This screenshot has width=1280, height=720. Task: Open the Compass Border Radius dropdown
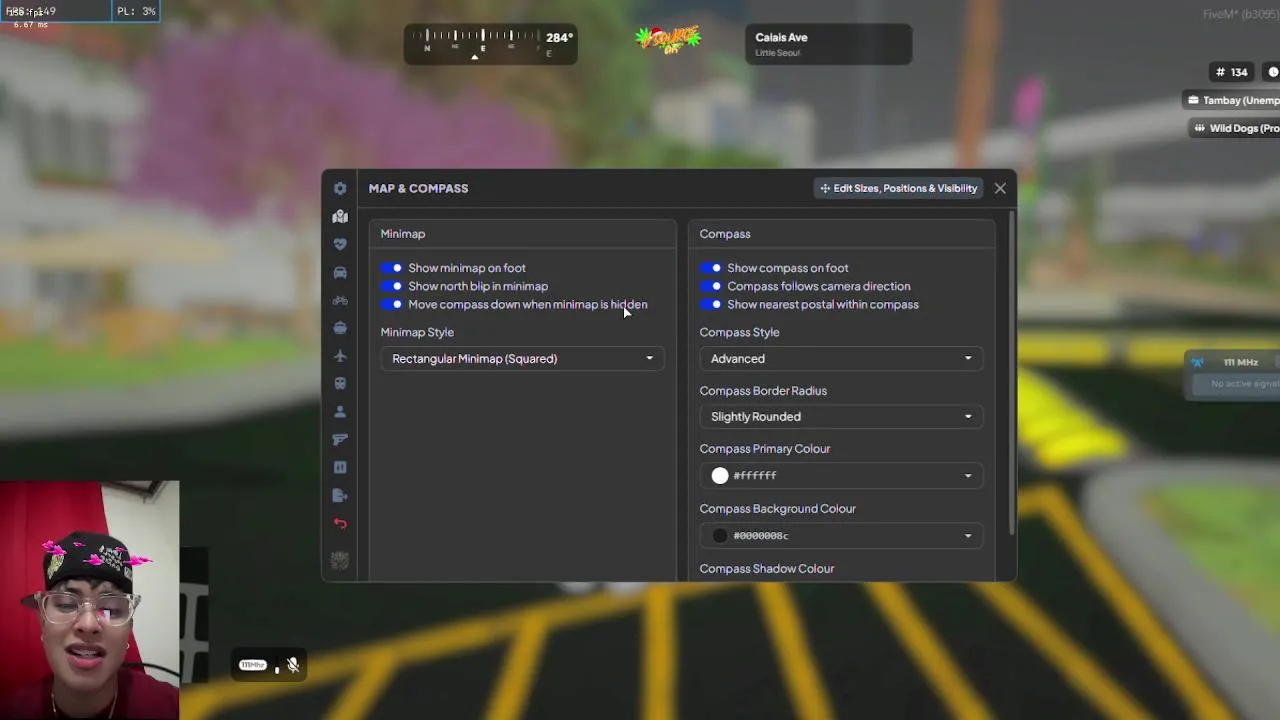(841, 416)
